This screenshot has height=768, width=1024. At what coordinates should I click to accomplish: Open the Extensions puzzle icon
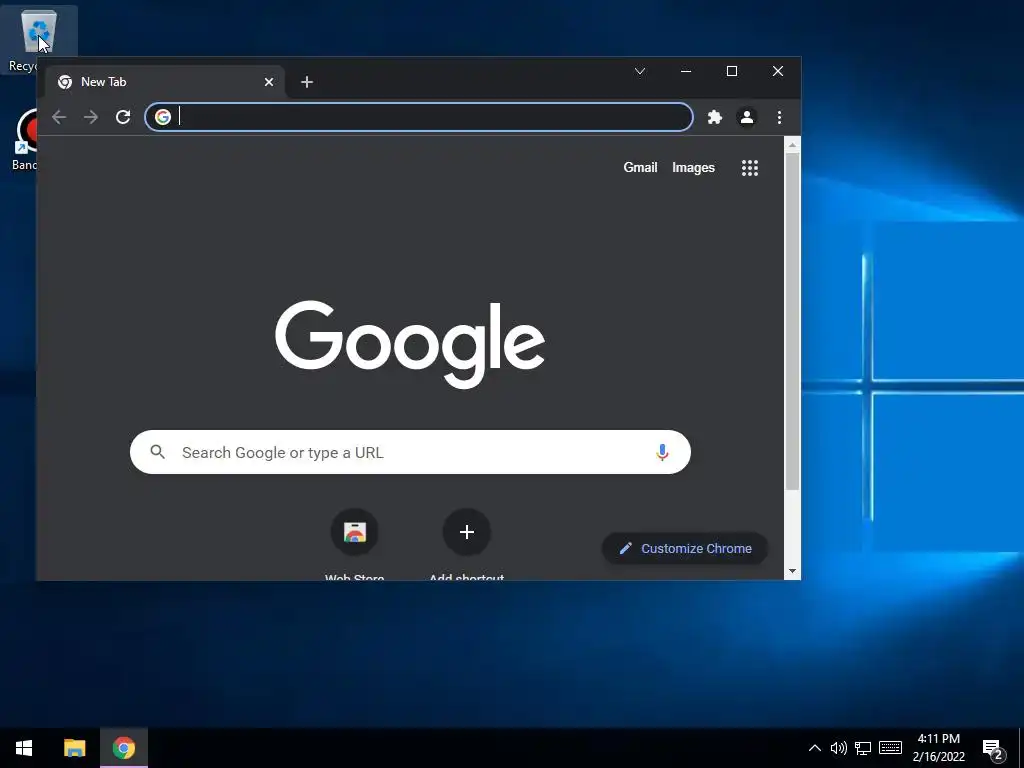714,117
